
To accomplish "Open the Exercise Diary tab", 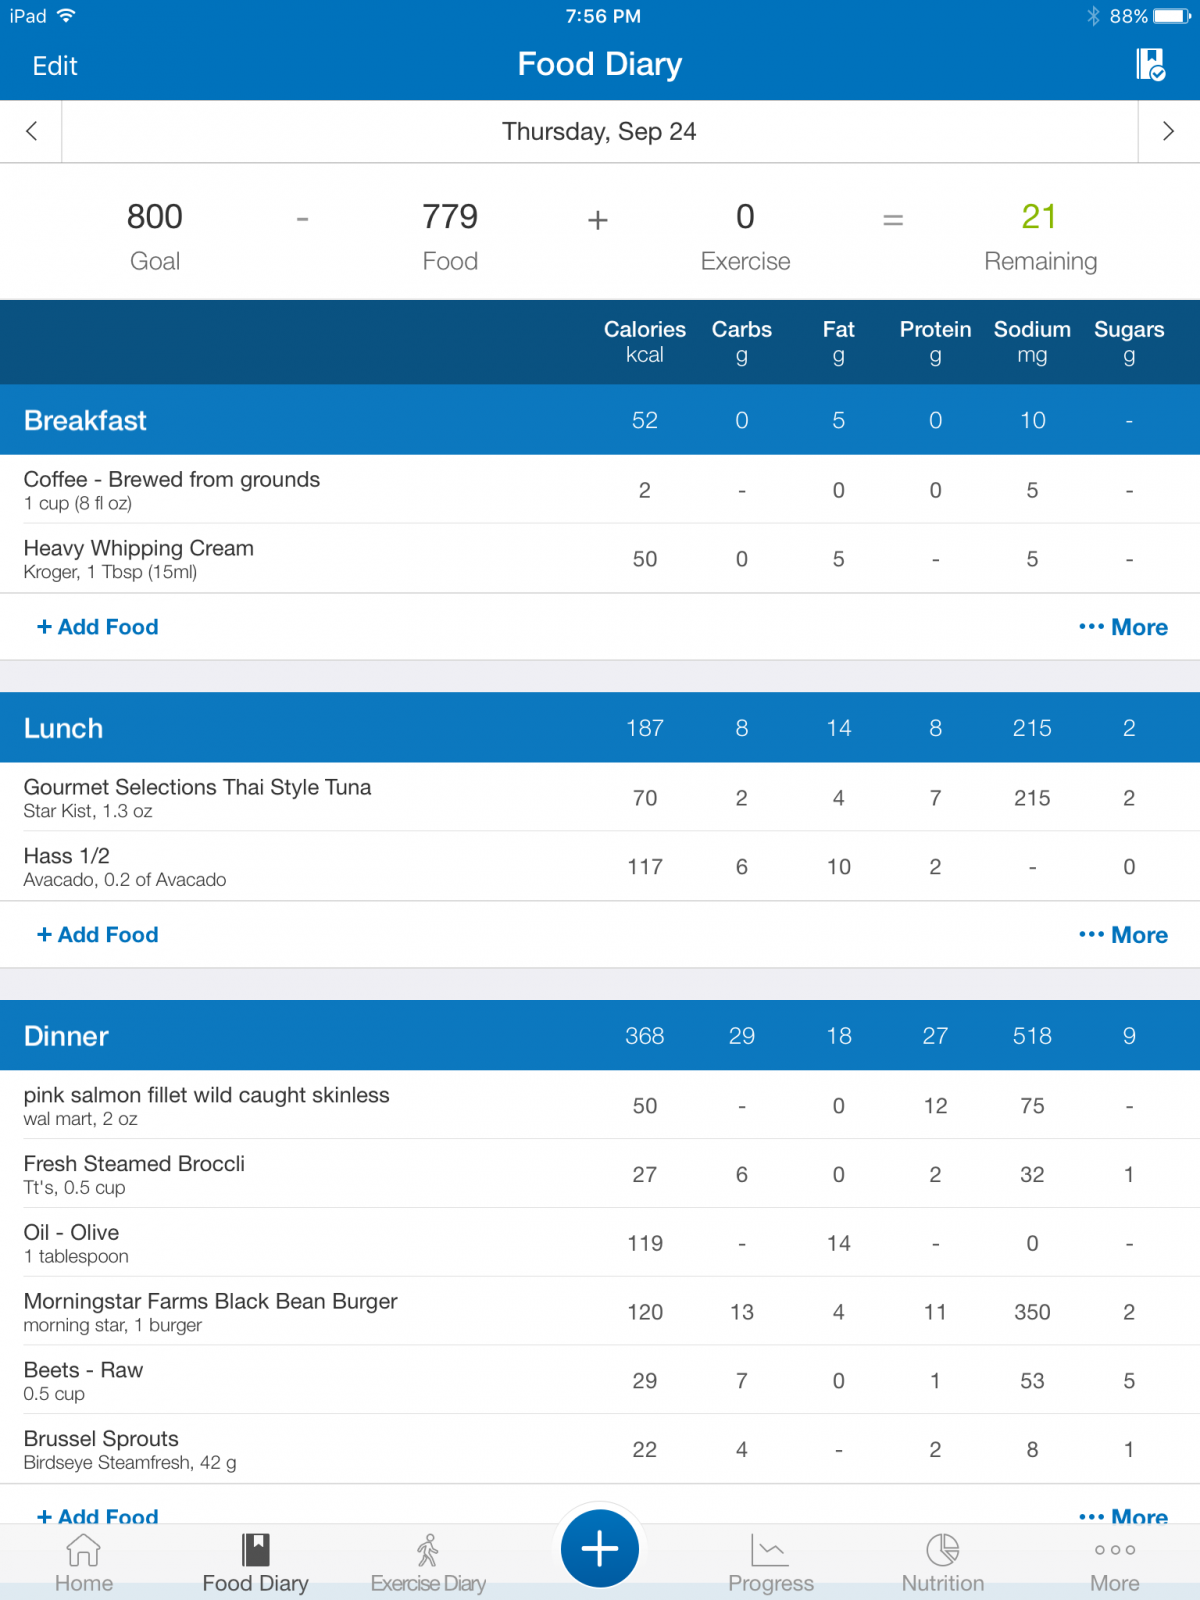I will pos(428,1563).
